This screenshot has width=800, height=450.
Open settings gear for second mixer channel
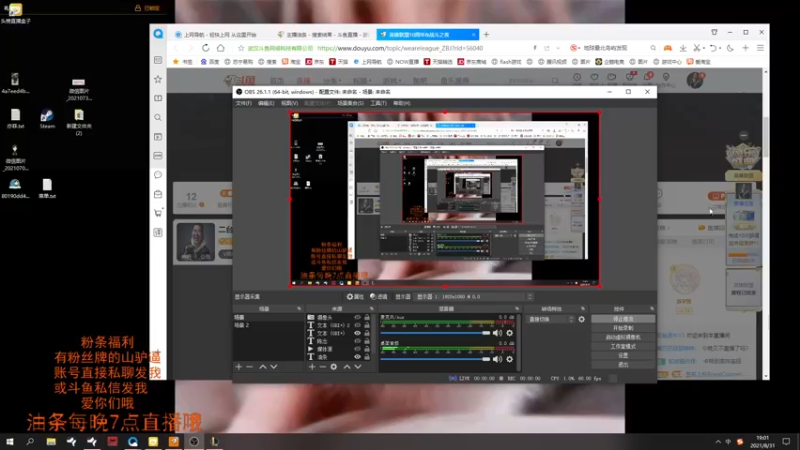click(509, 359)
